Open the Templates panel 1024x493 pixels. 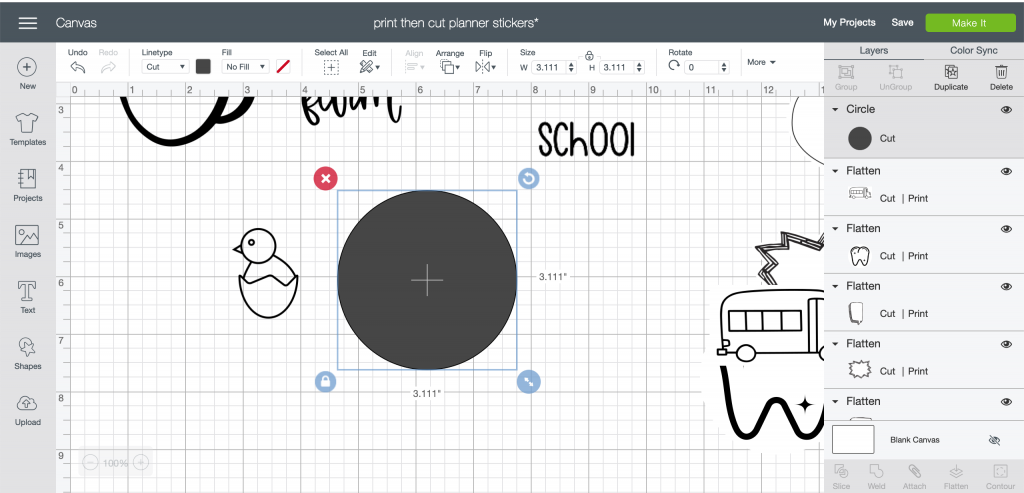coord(27,129)
